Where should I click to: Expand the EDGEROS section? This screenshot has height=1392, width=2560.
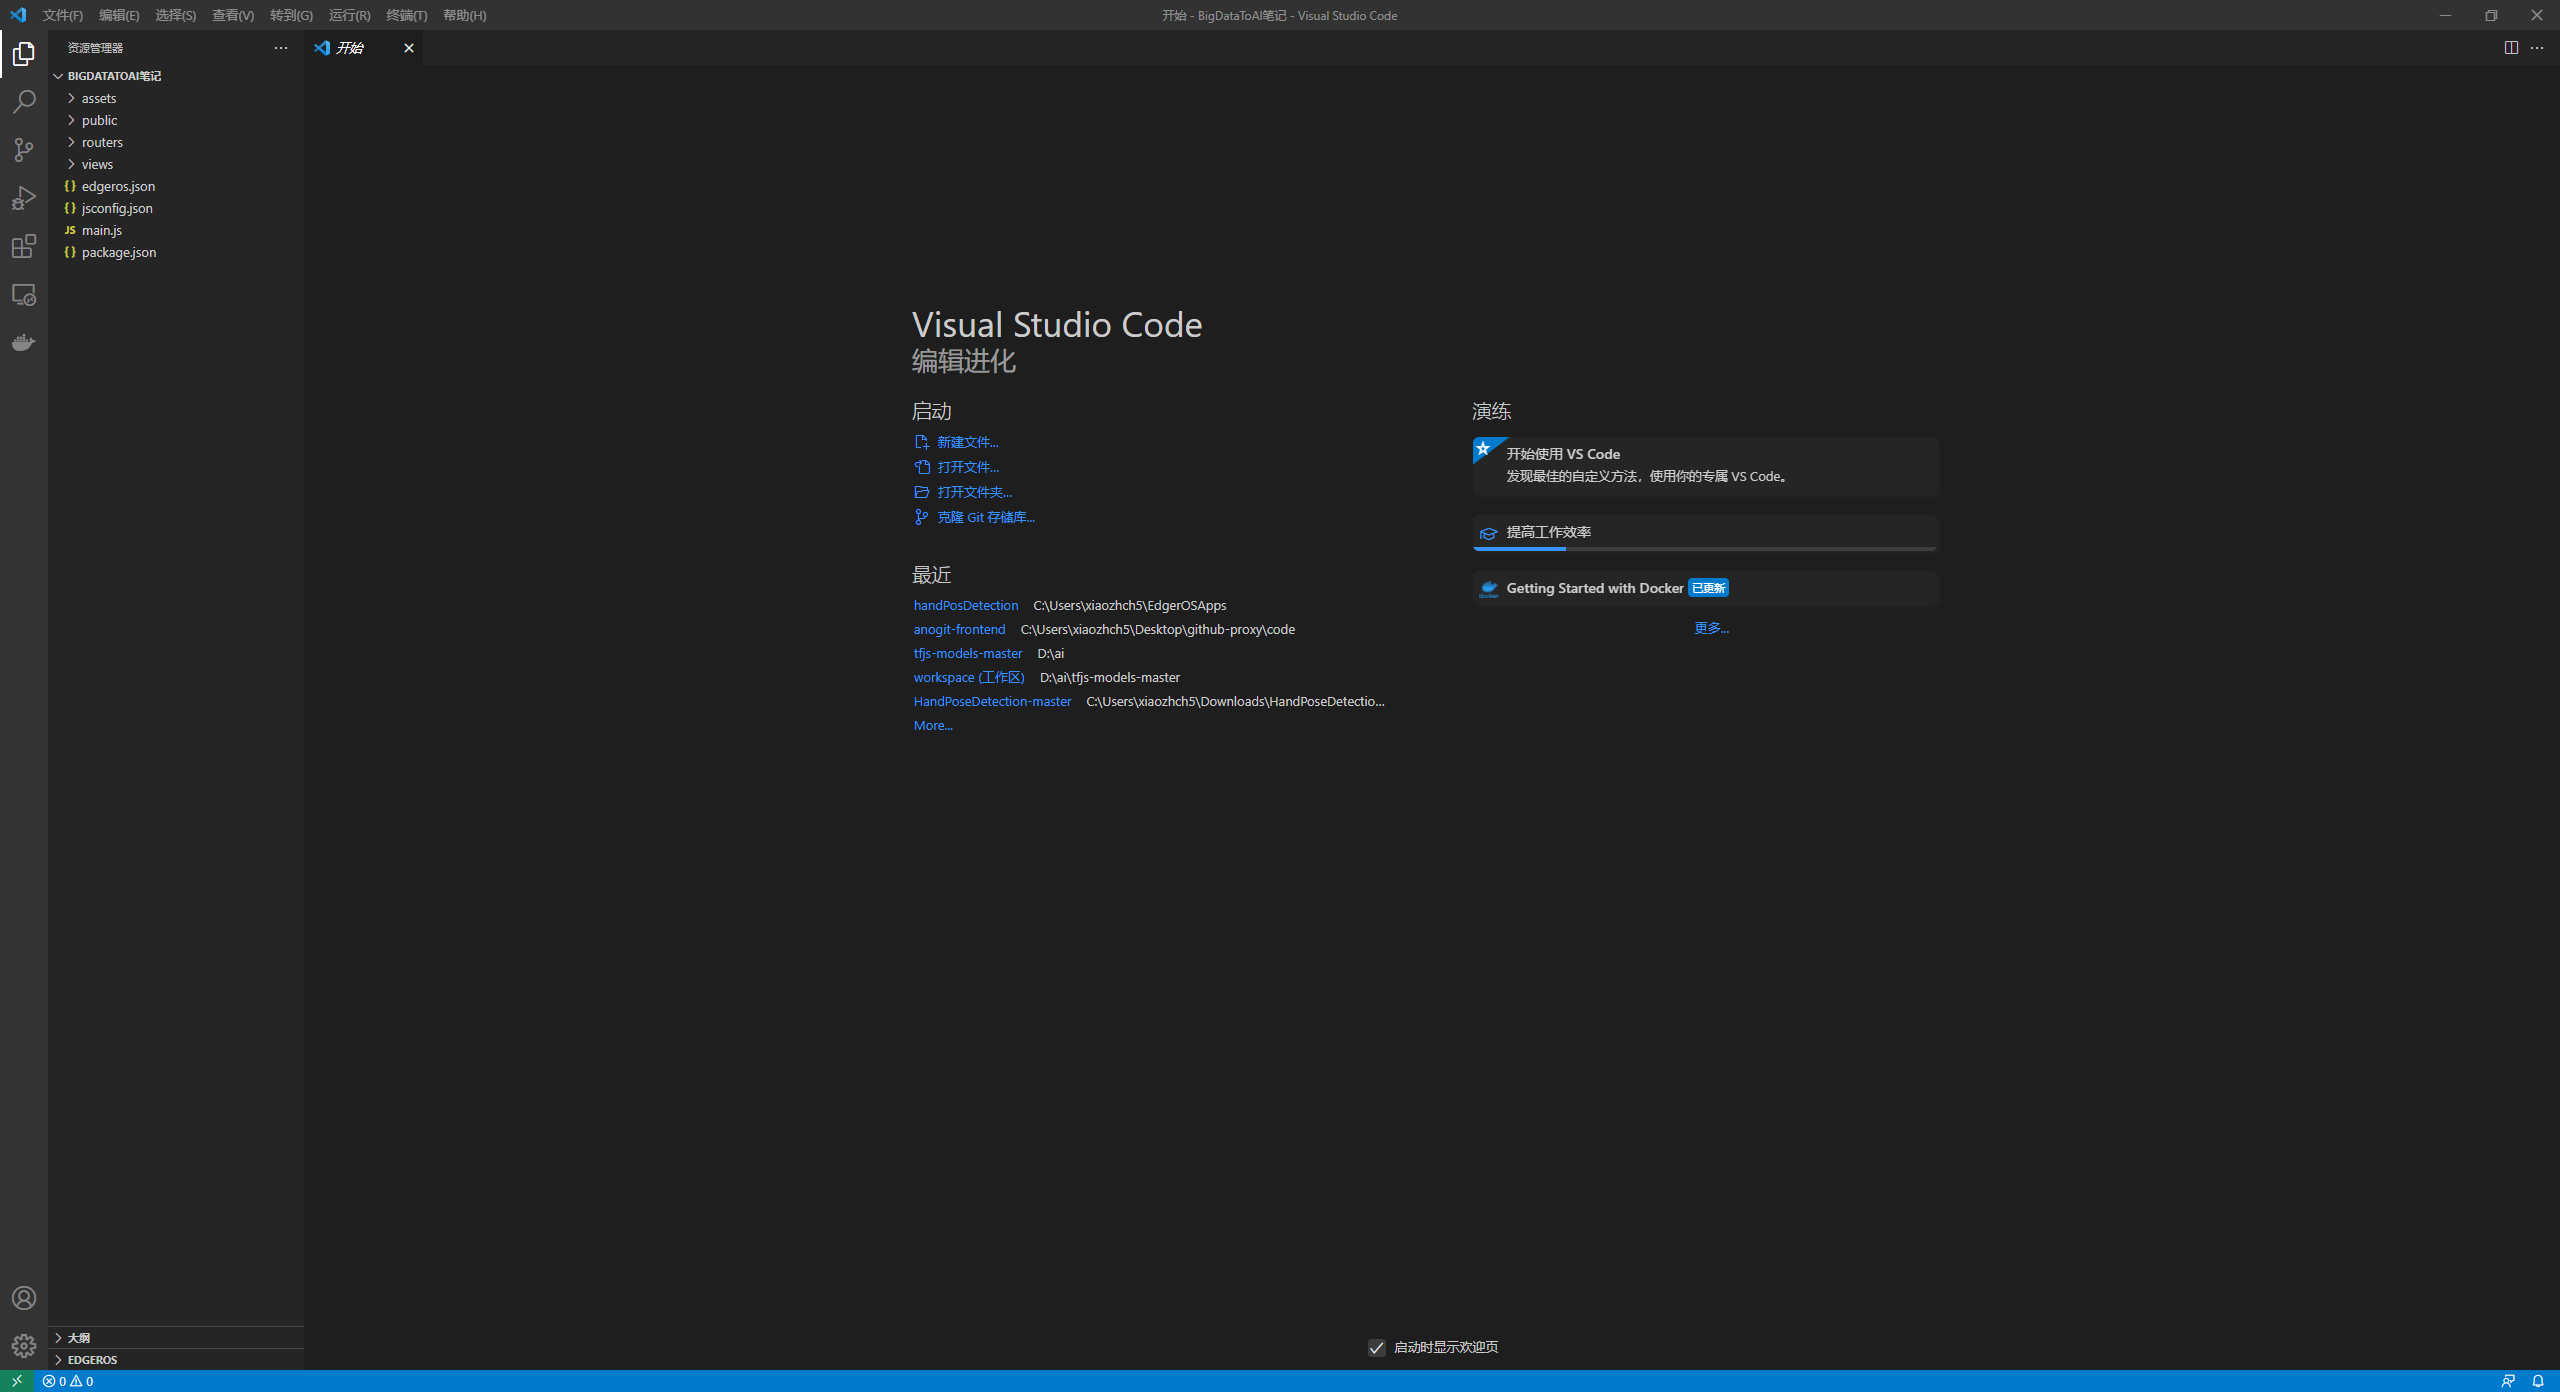pyautogui.click(x=176, y=1360)
